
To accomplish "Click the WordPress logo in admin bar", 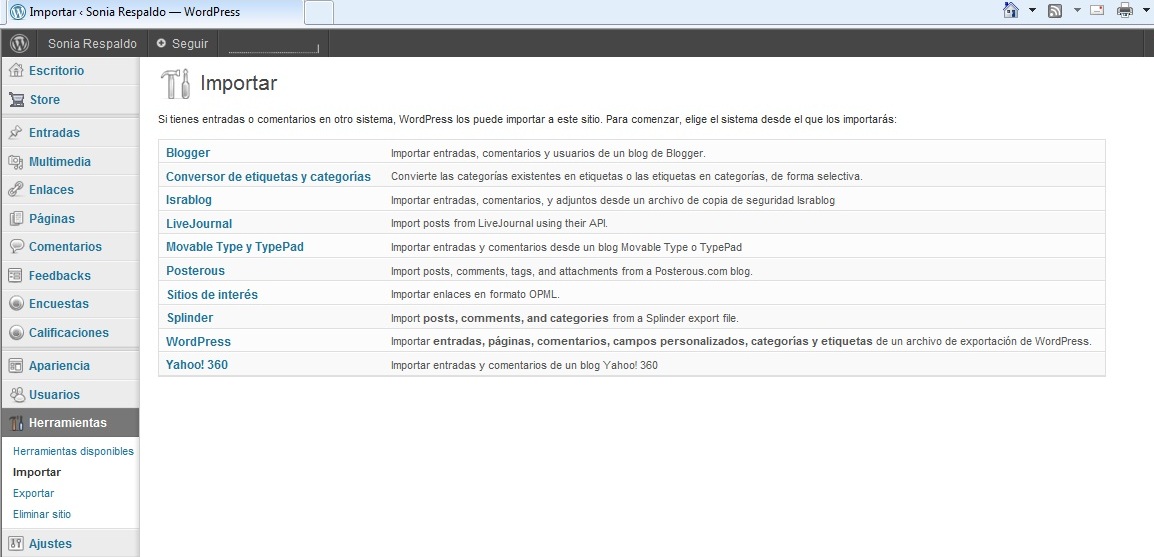I will [x=18, y=44].
